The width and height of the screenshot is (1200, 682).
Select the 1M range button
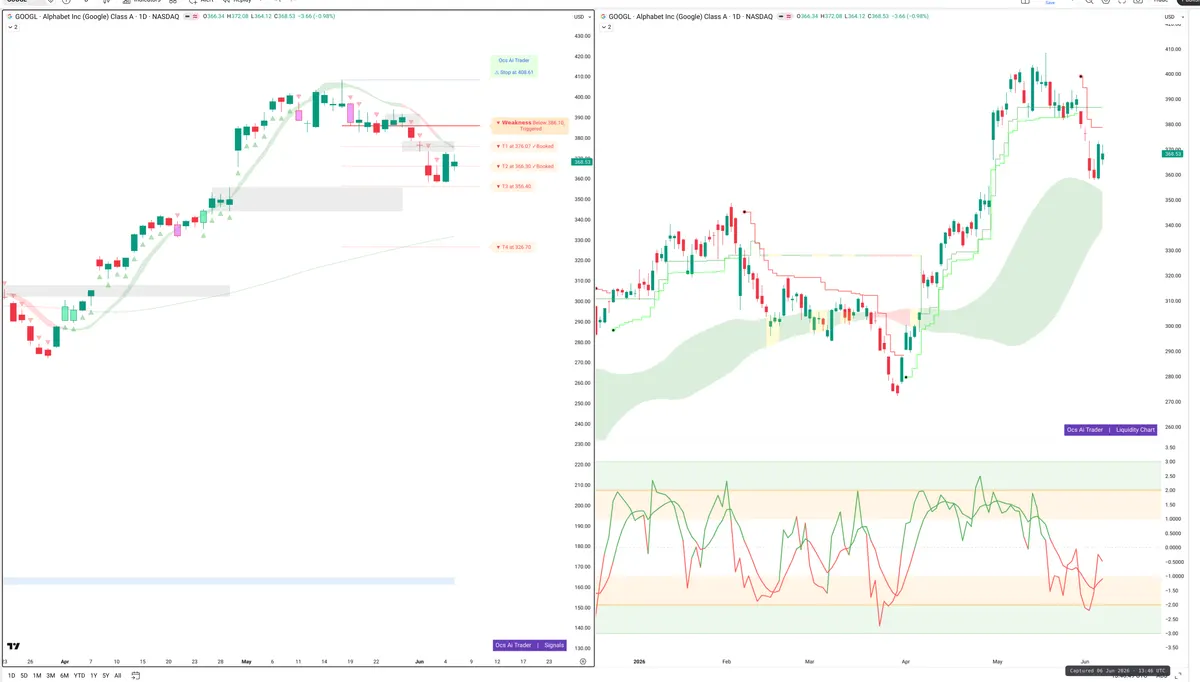pyautogui.click(x=37, y=676)
